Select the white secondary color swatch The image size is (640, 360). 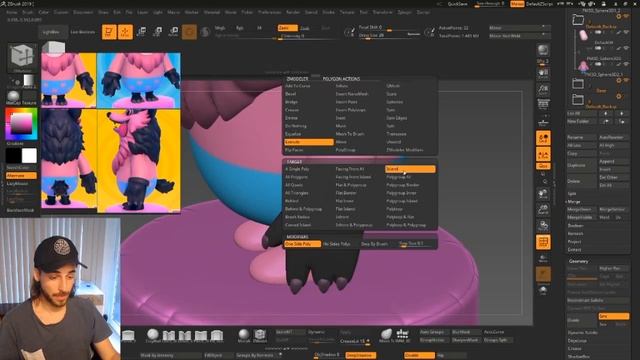(x=29, y=156)
